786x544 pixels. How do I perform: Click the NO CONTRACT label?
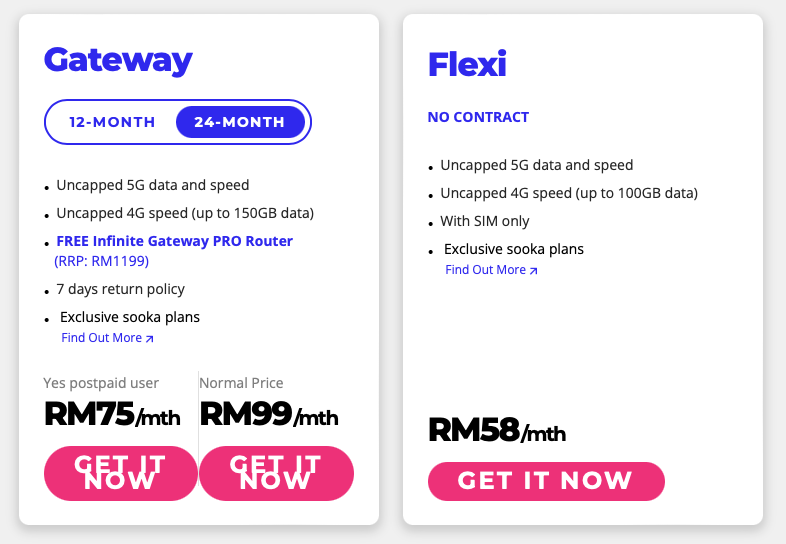[x=478, y=117]
